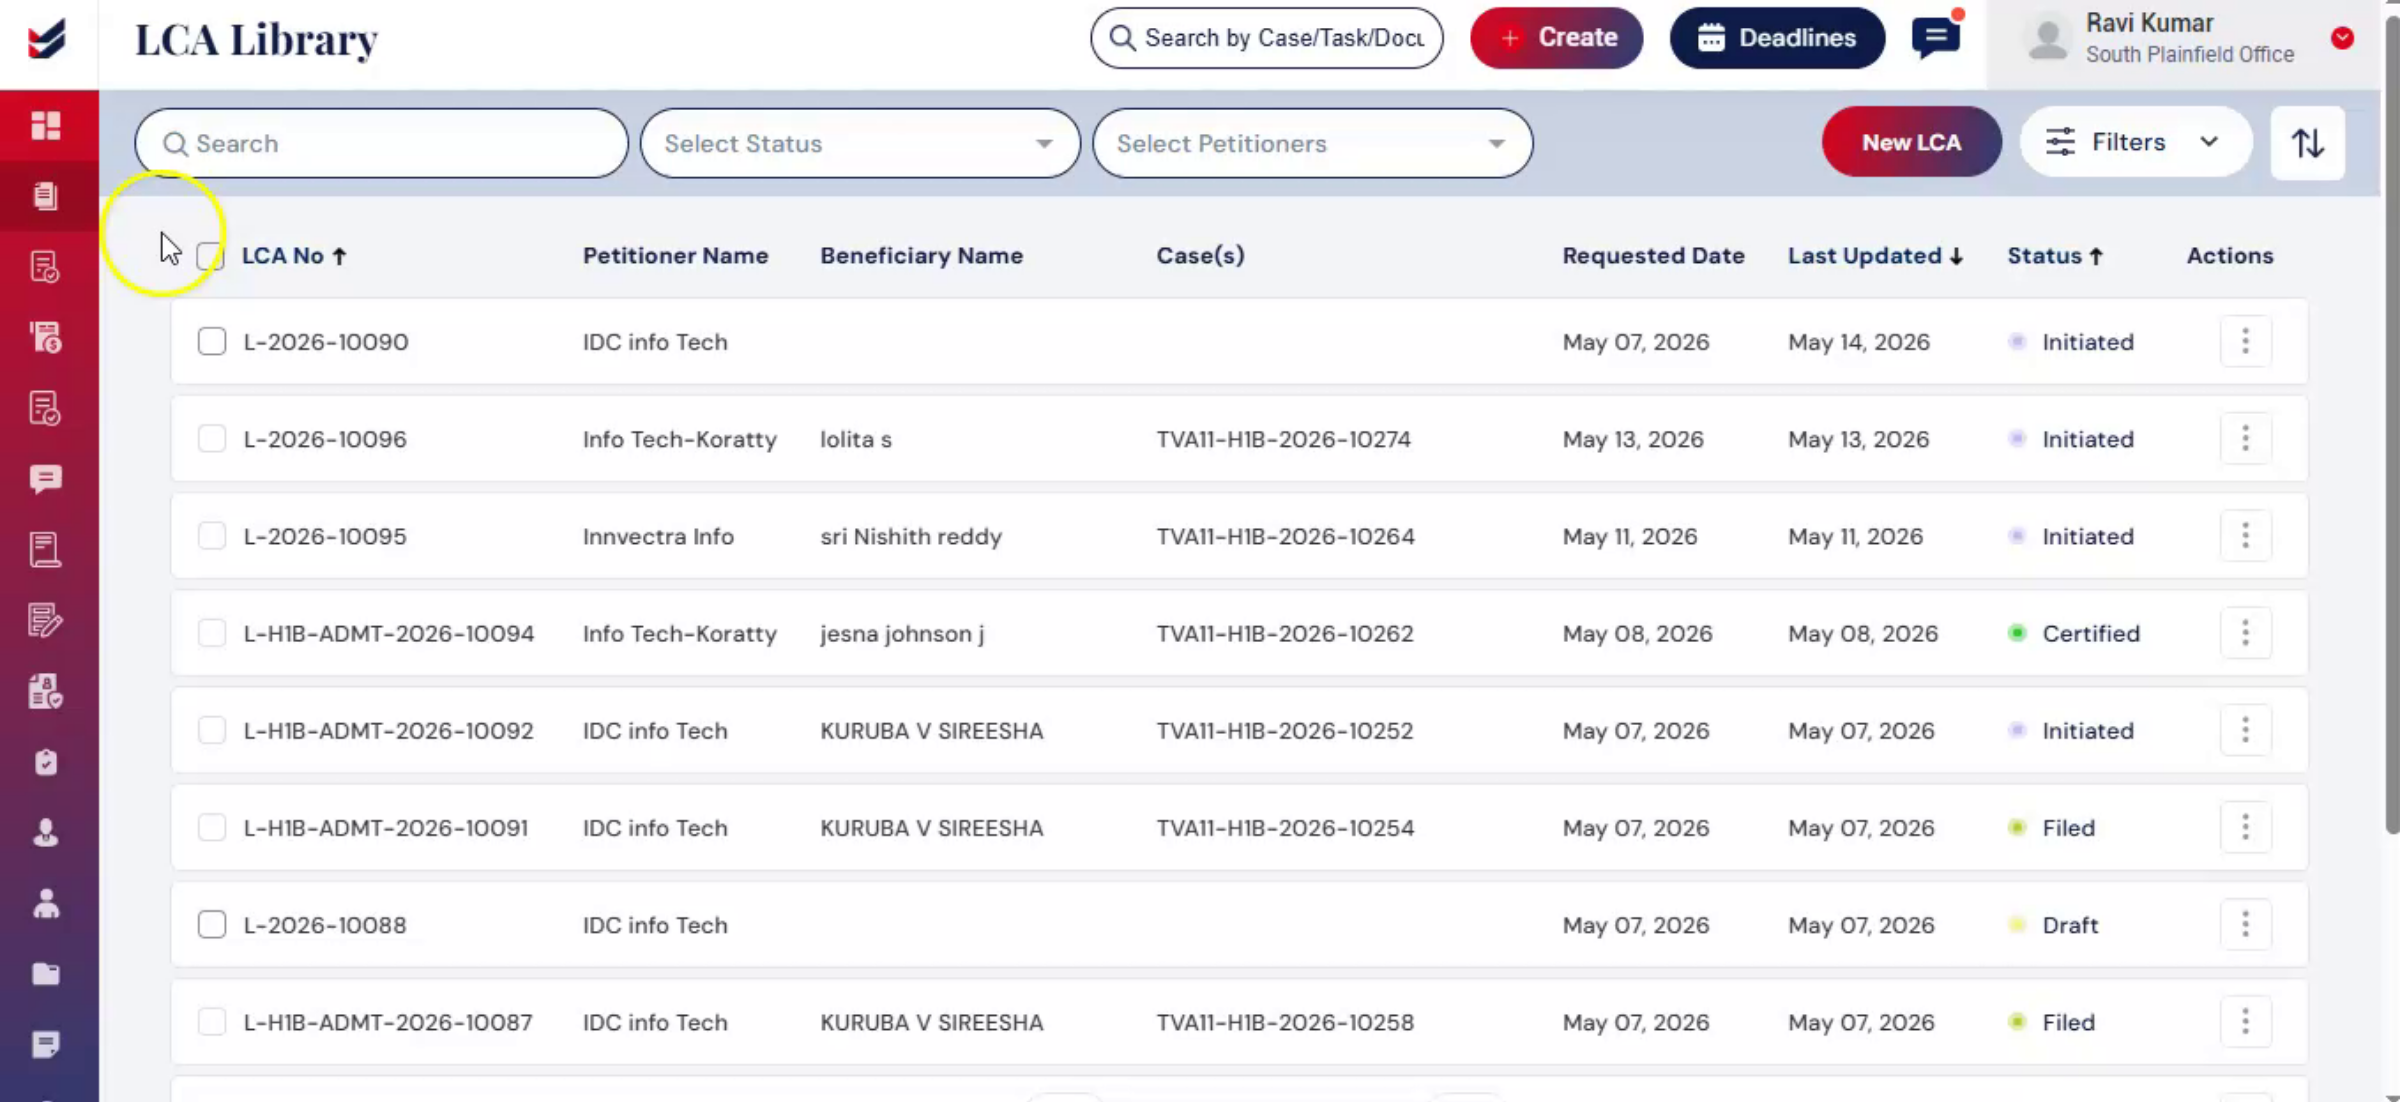Click the Draft status for L-2026-10088

pos(2070,925)
